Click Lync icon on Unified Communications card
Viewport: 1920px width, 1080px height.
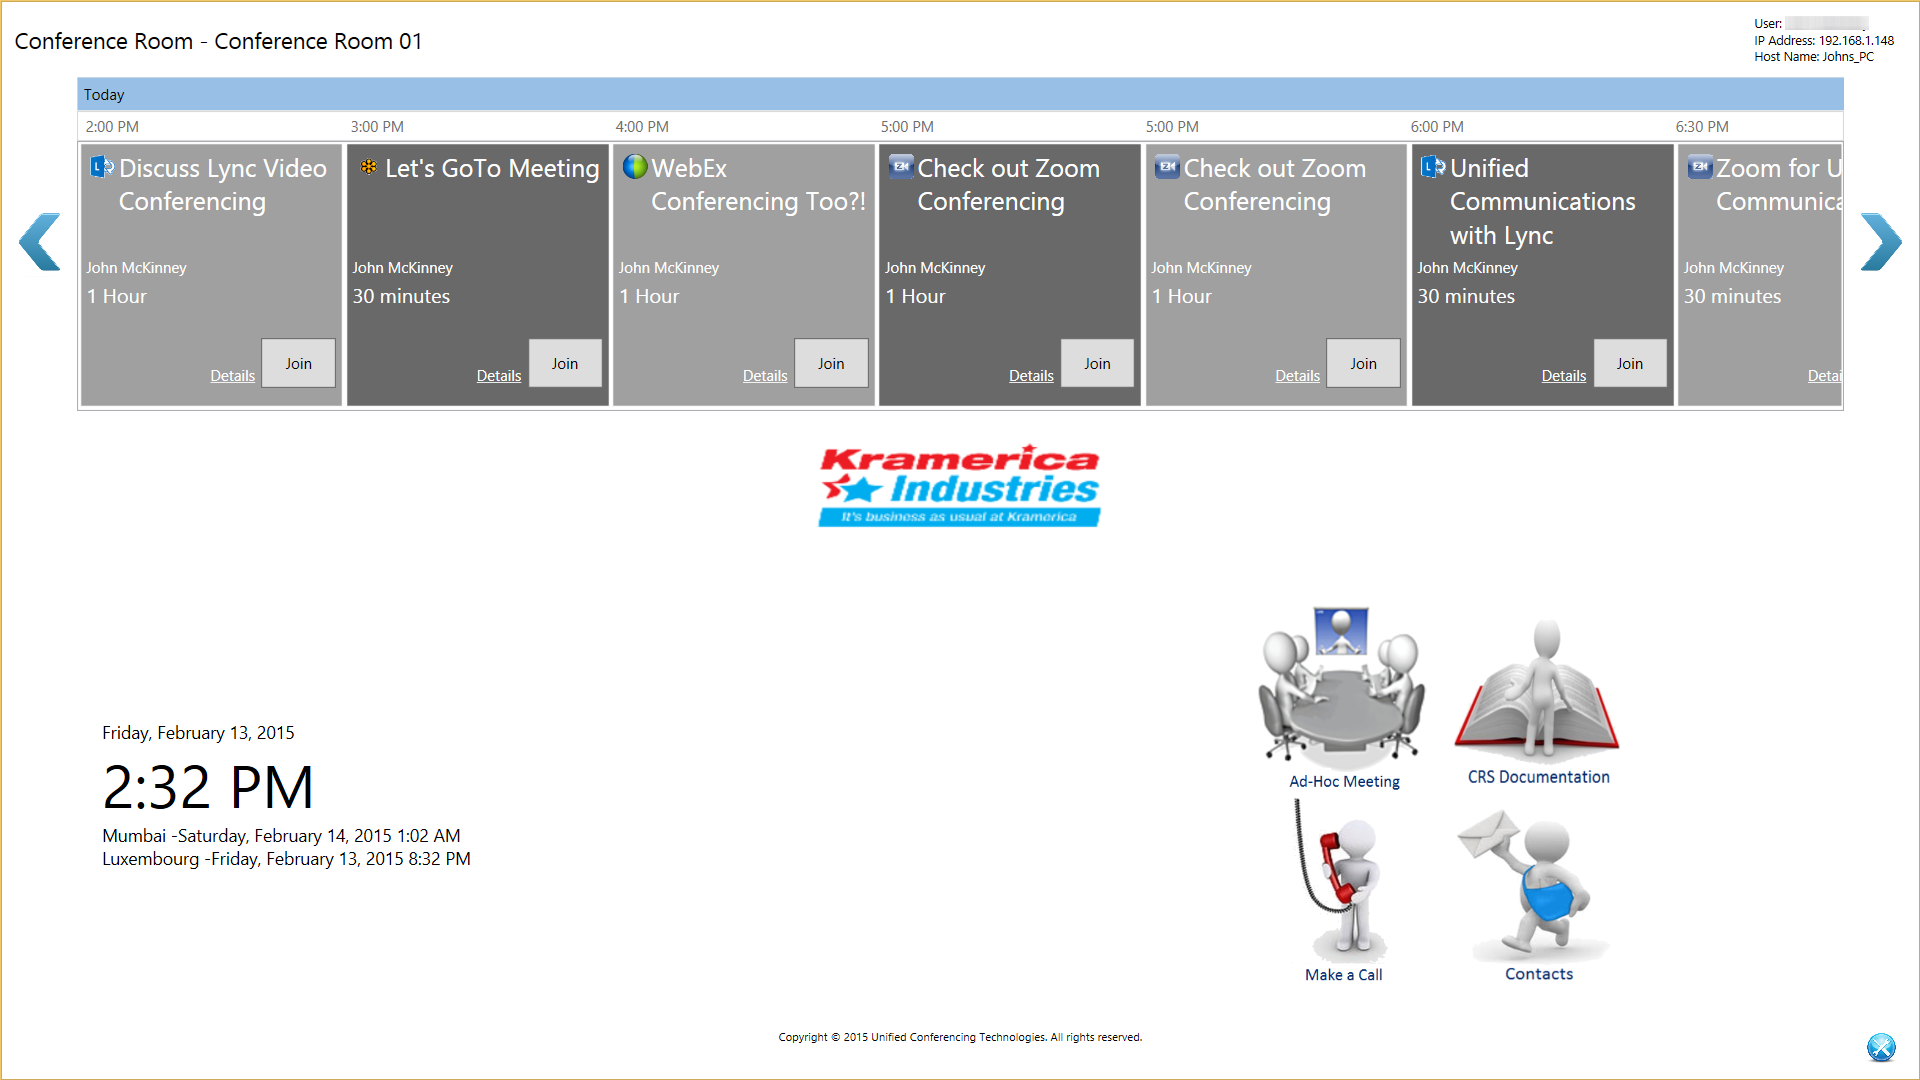(1433, 167)
